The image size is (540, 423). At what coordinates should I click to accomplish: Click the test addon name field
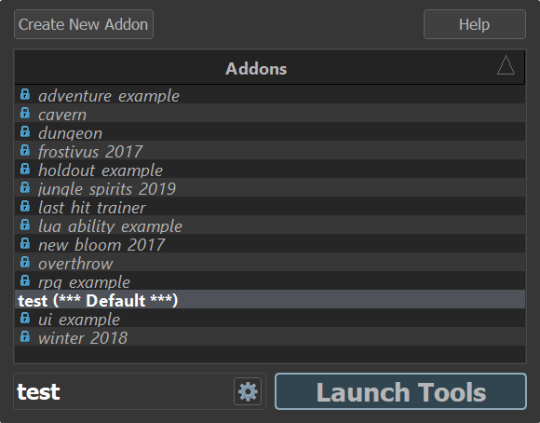pyautogui.click(x=123, y=391)
